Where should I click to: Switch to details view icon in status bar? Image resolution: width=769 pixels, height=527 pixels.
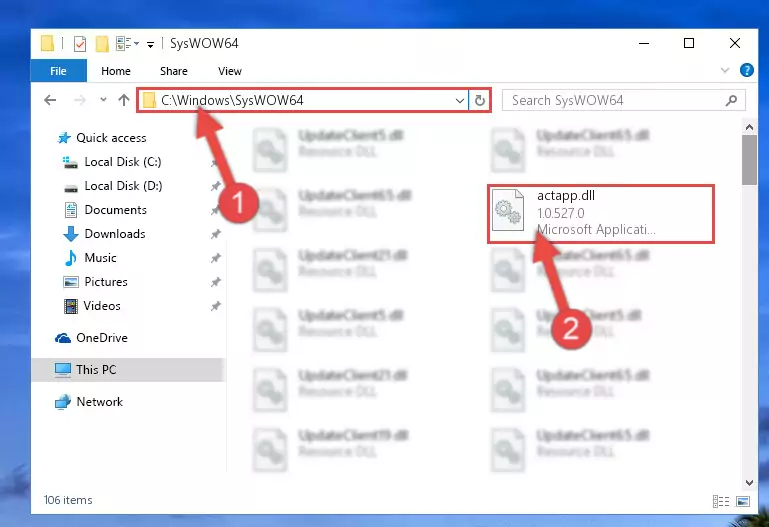(x=721, y=502)
